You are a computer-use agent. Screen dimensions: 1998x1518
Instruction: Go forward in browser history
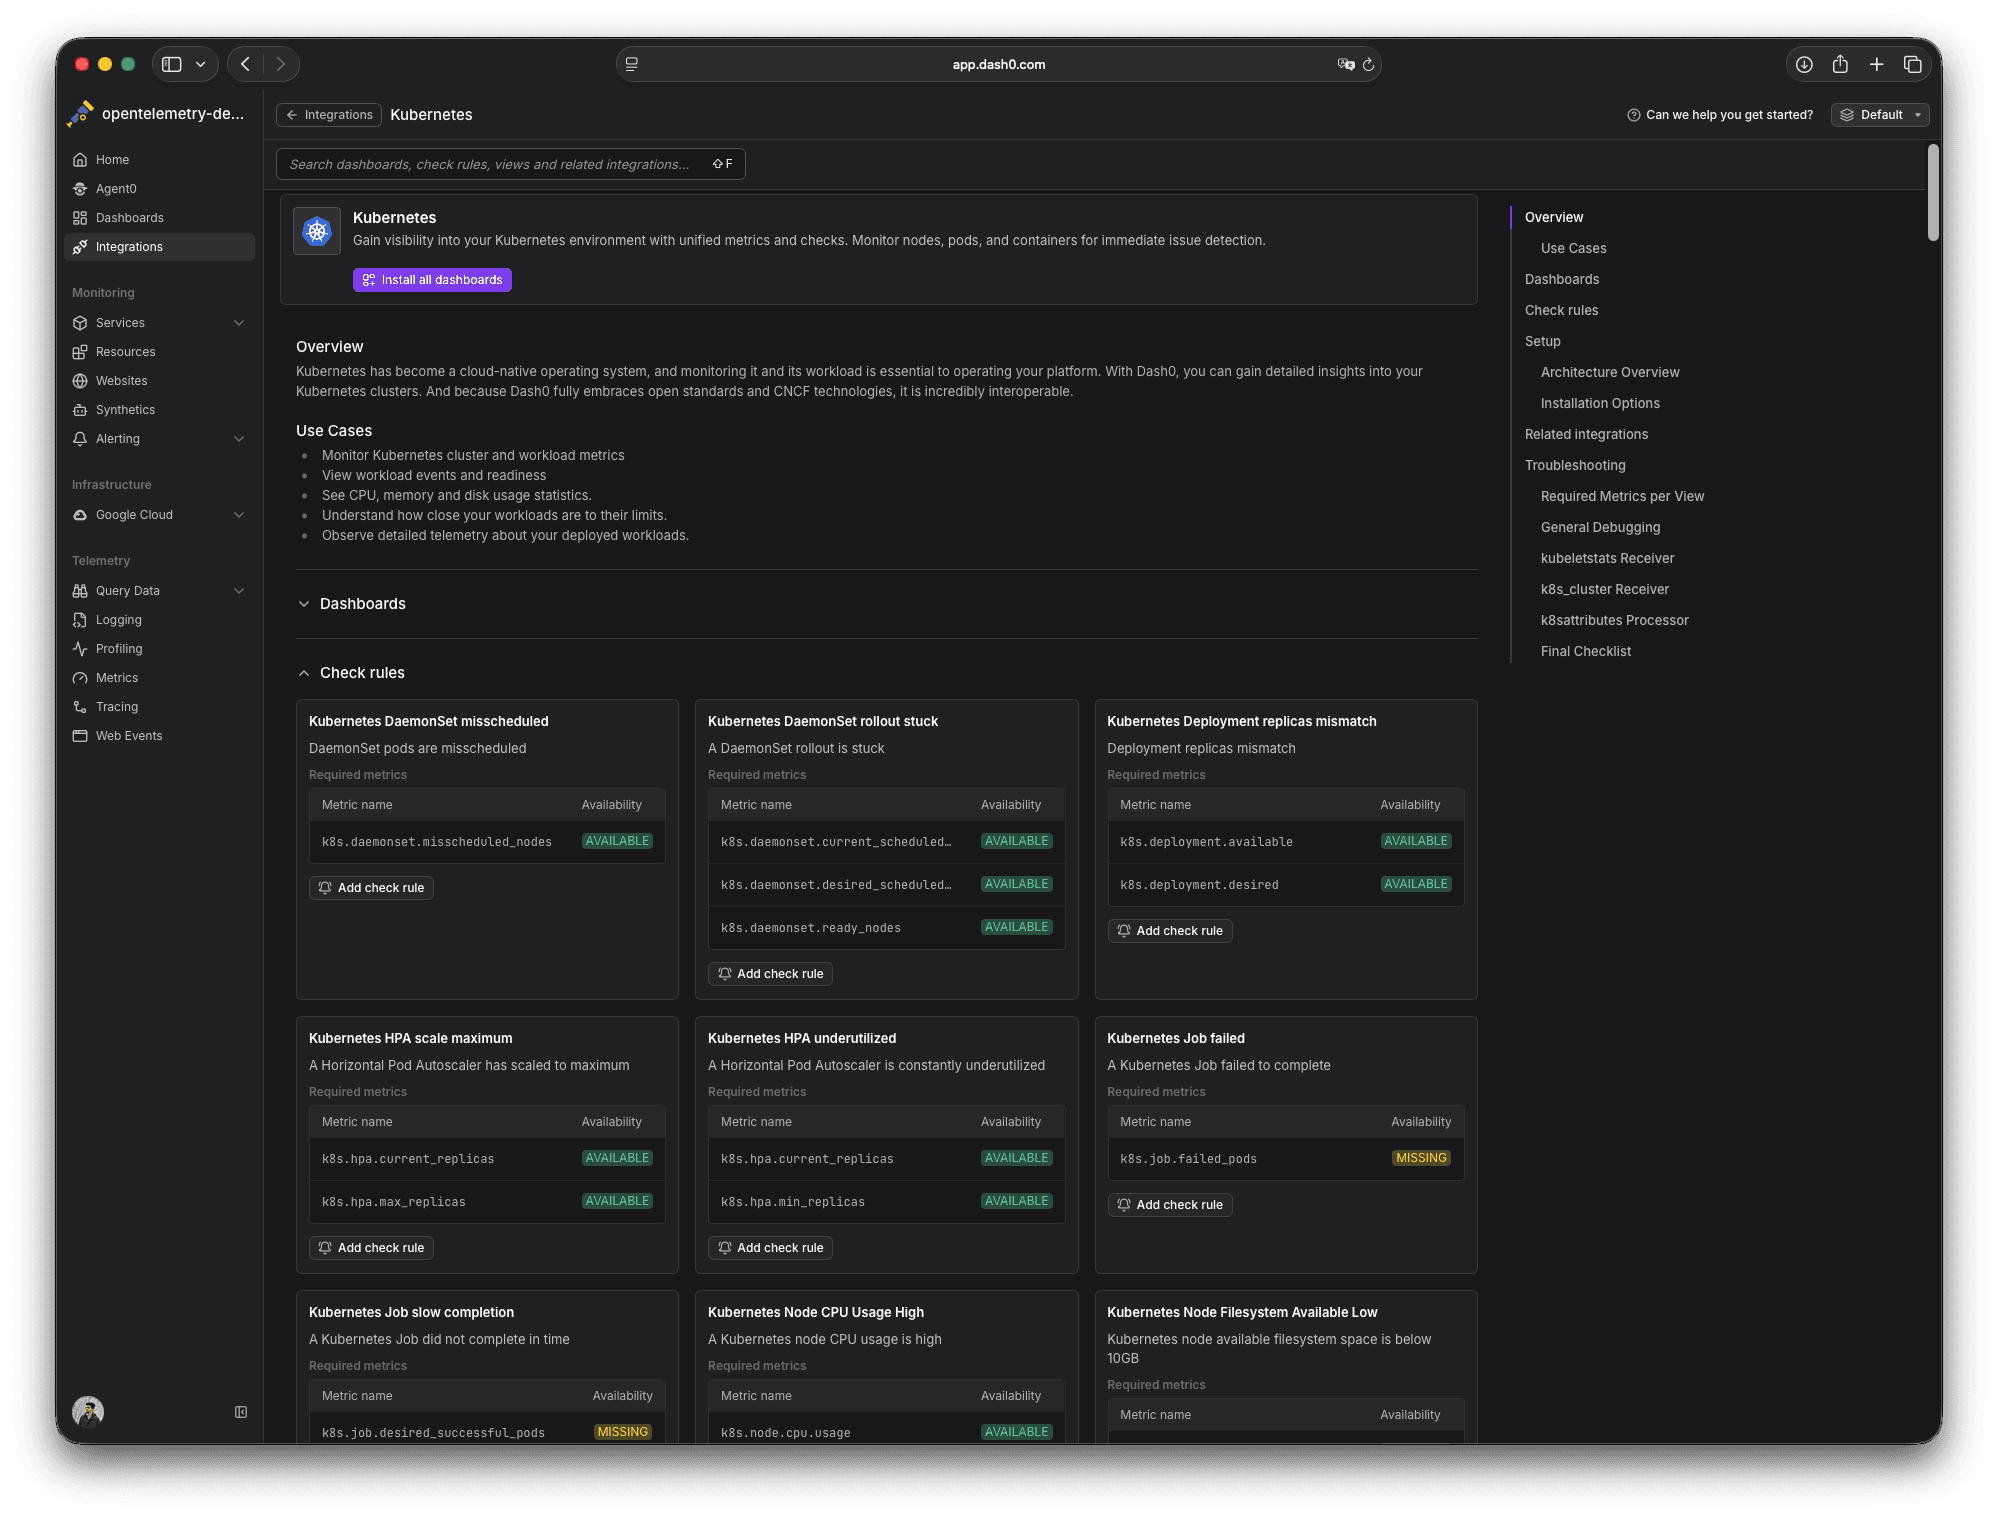tap(281, 64)
